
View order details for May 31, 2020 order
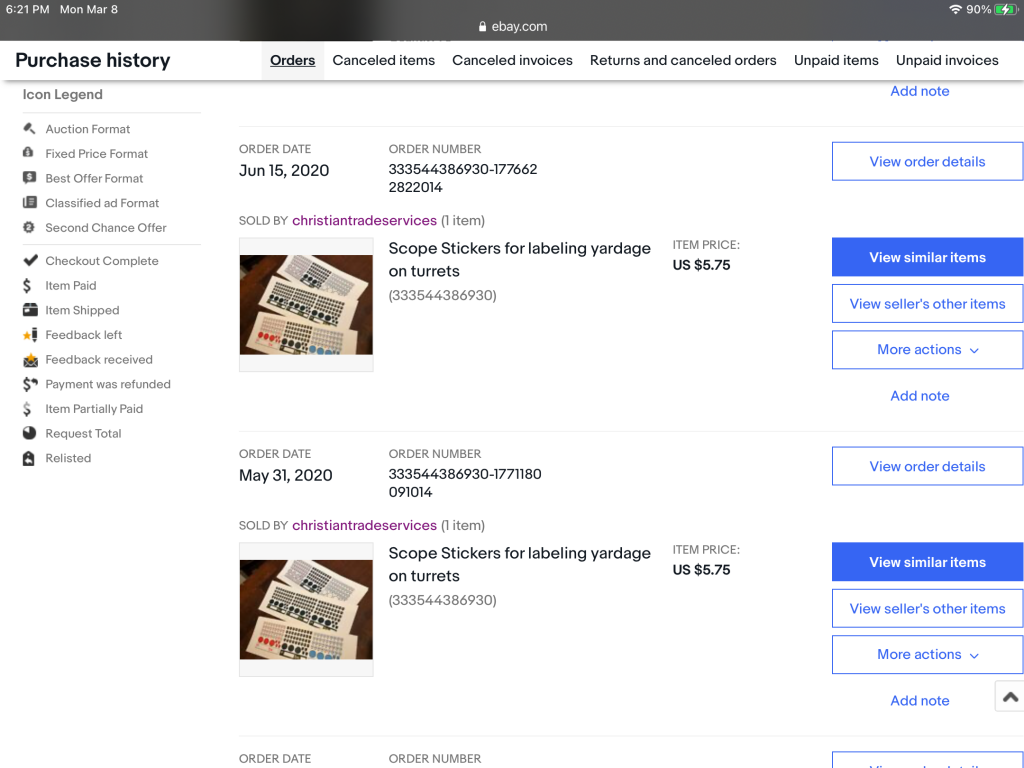pyautogui.click(x=927, y=466)
